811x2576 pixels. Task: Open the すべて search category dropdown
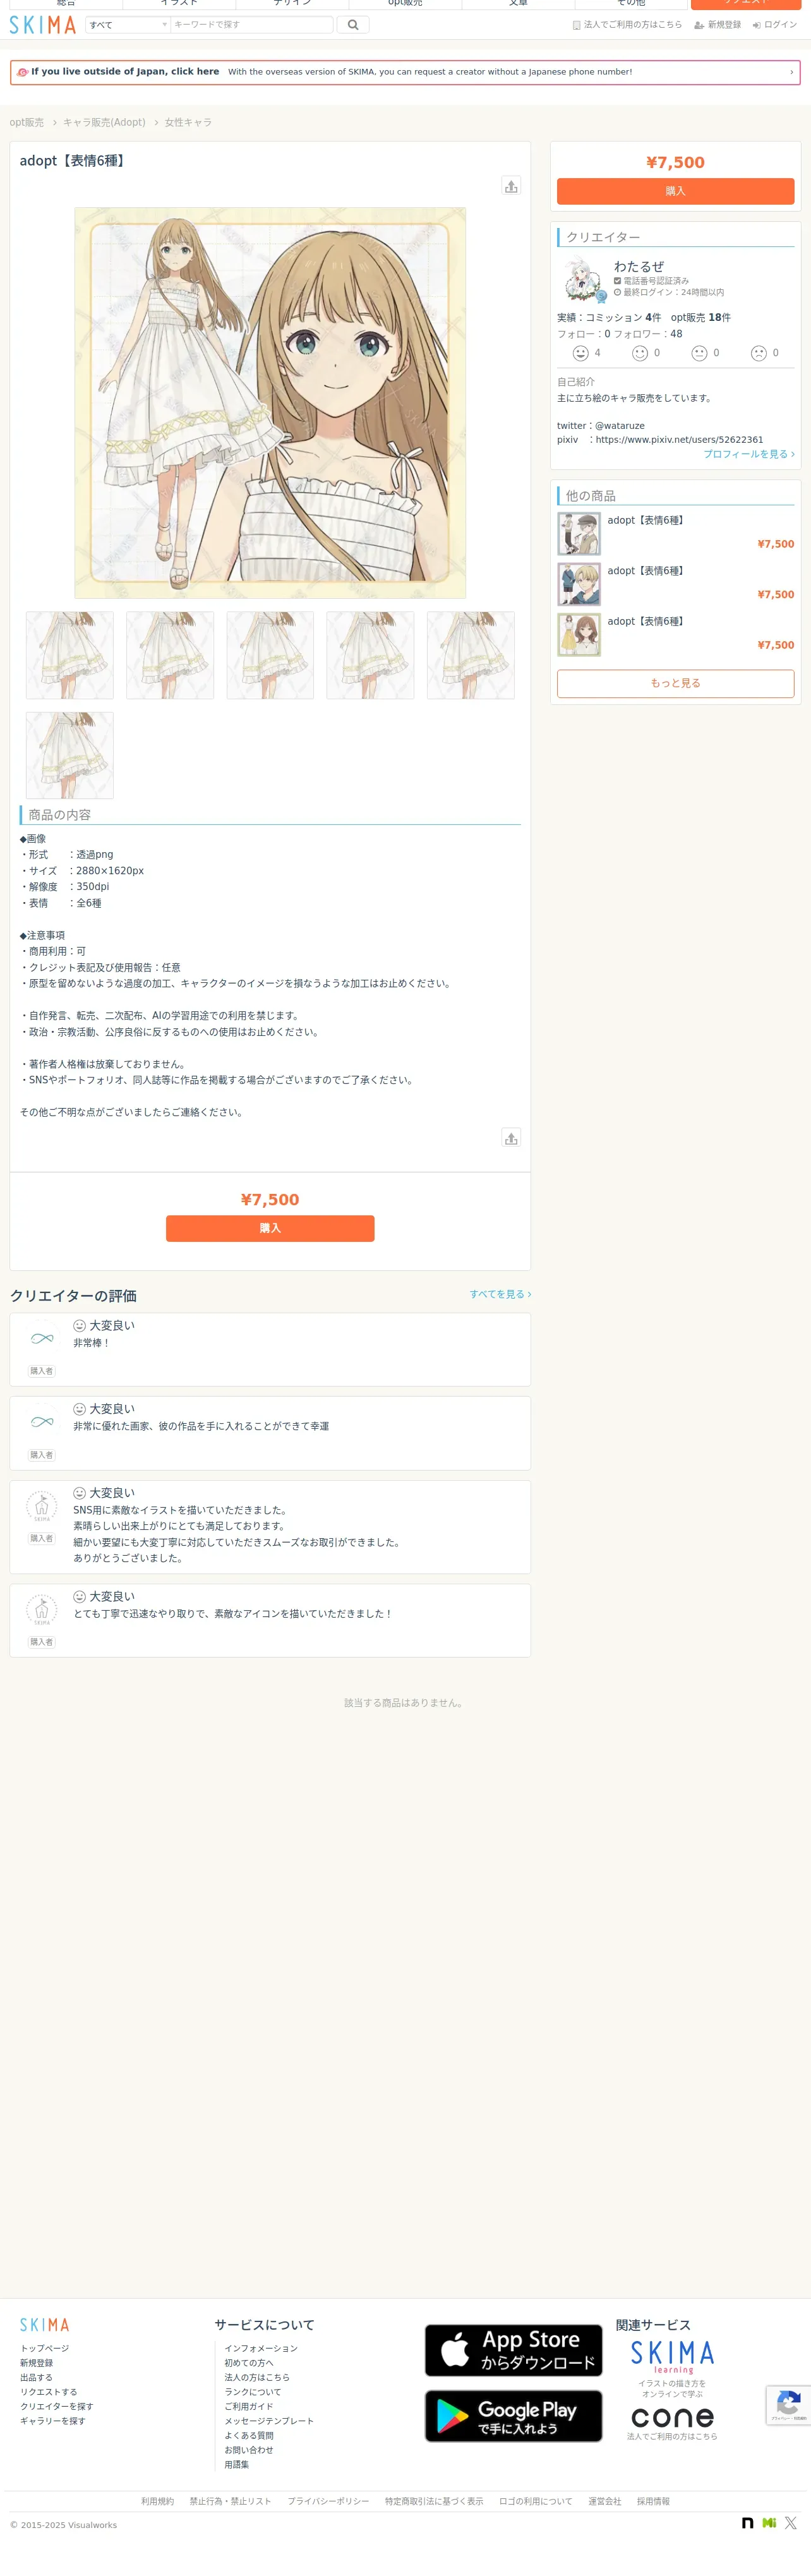coord(127,25)
